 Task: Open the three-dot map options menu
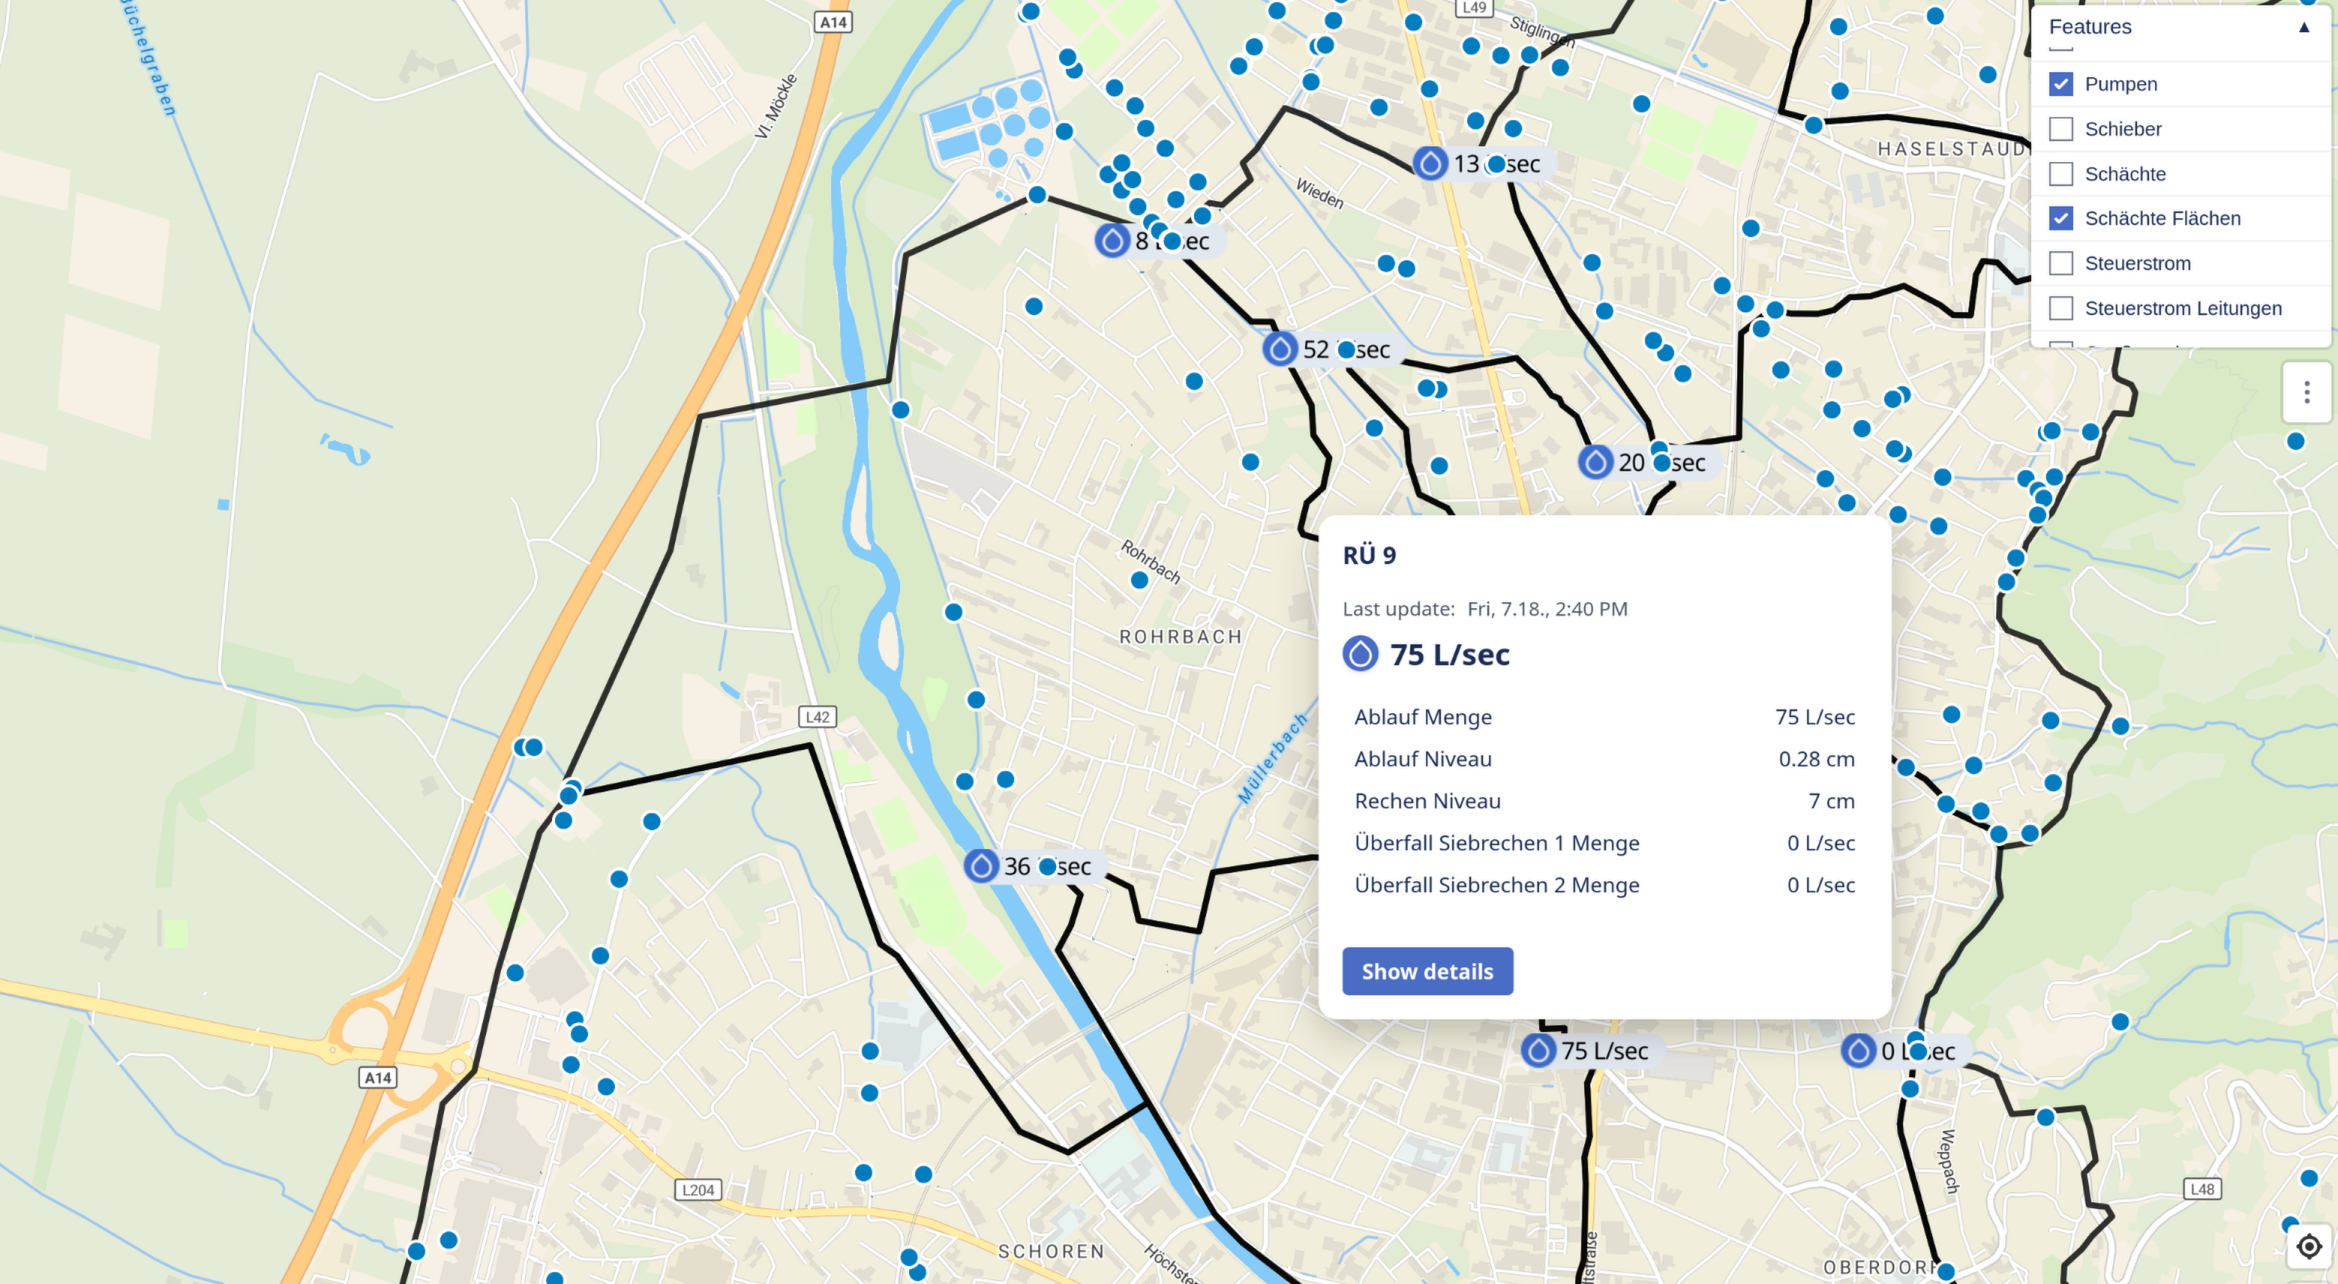[2305, 392]
